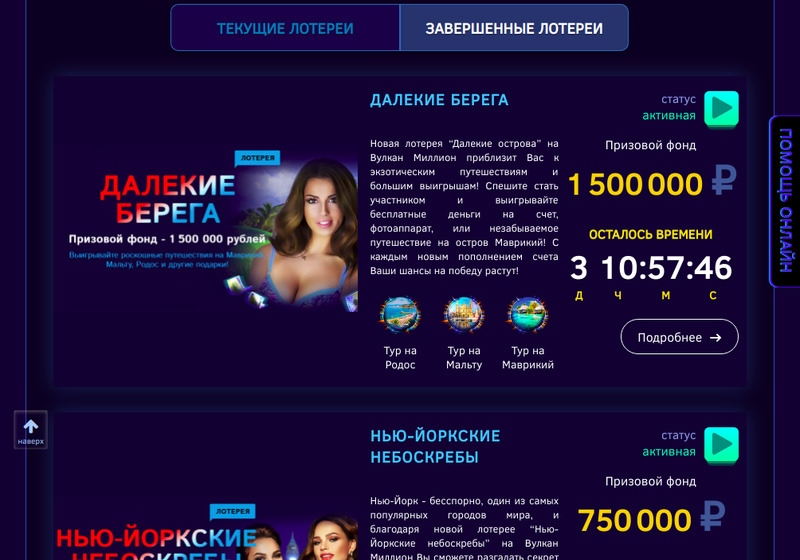Click the ЛОТЕРЕЯ badge on Нью-Йоркские banner
The width and height of the screenshot is (800, 560).
click(233, 511)
